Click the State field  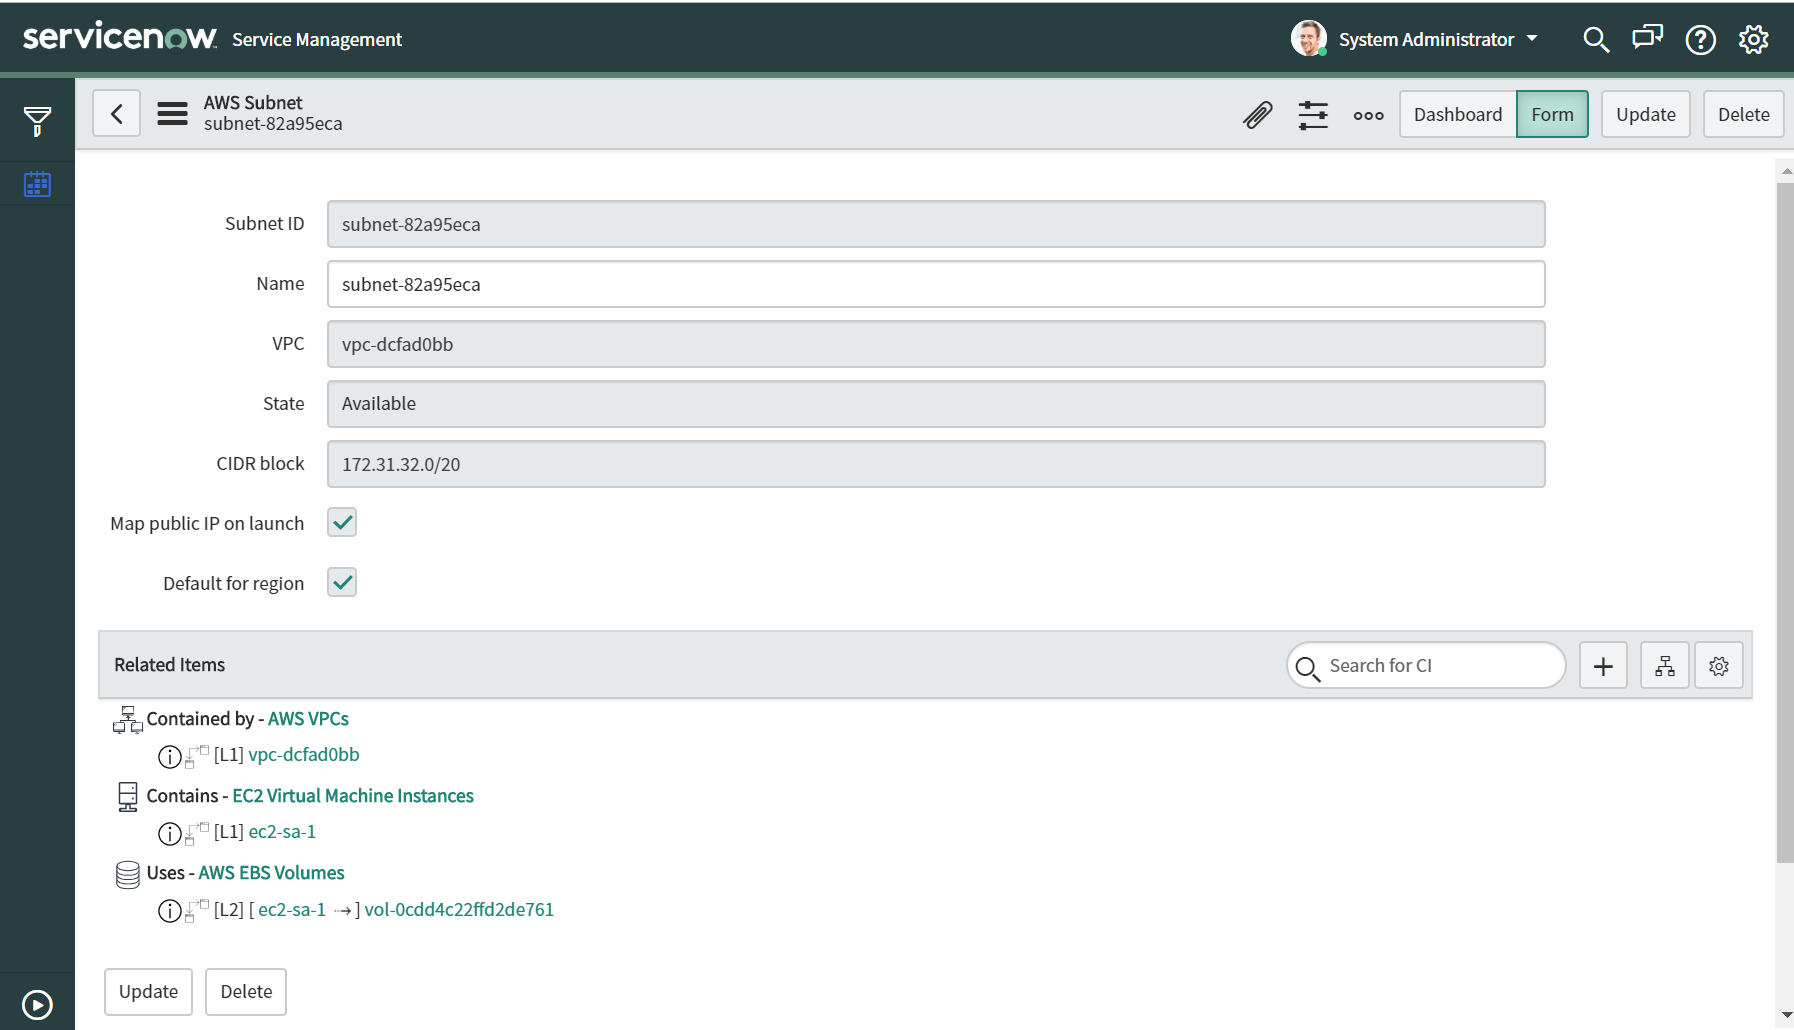pos(936,404)
